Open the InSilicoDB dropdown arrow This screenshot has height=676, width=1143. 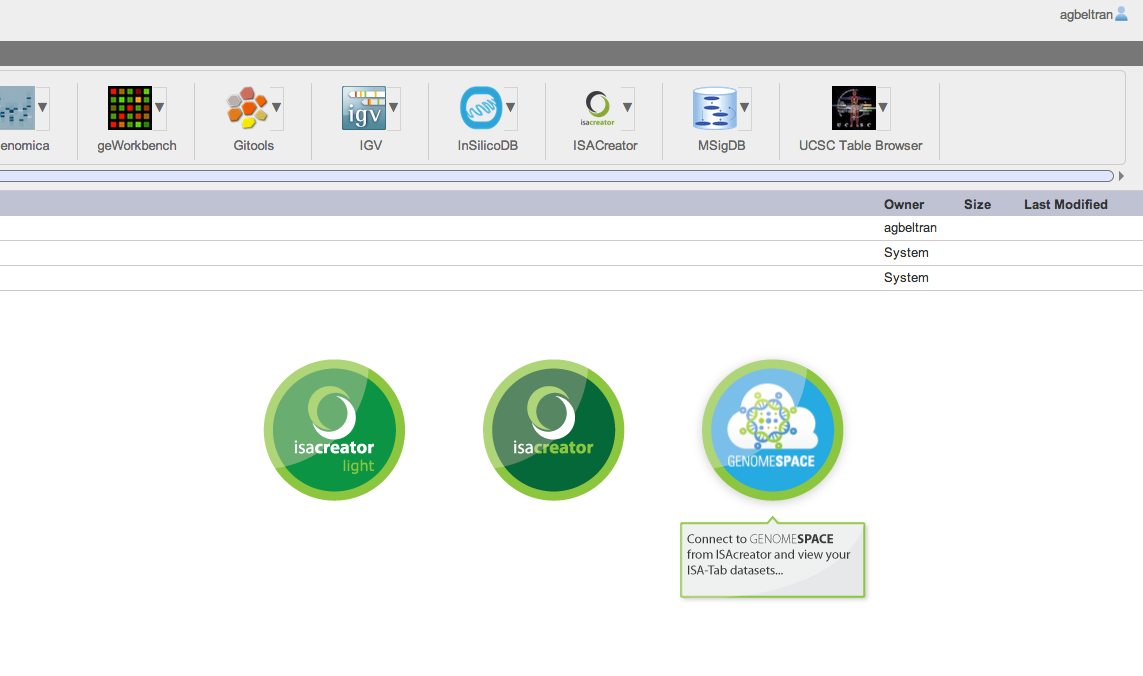tap(510, 108)
